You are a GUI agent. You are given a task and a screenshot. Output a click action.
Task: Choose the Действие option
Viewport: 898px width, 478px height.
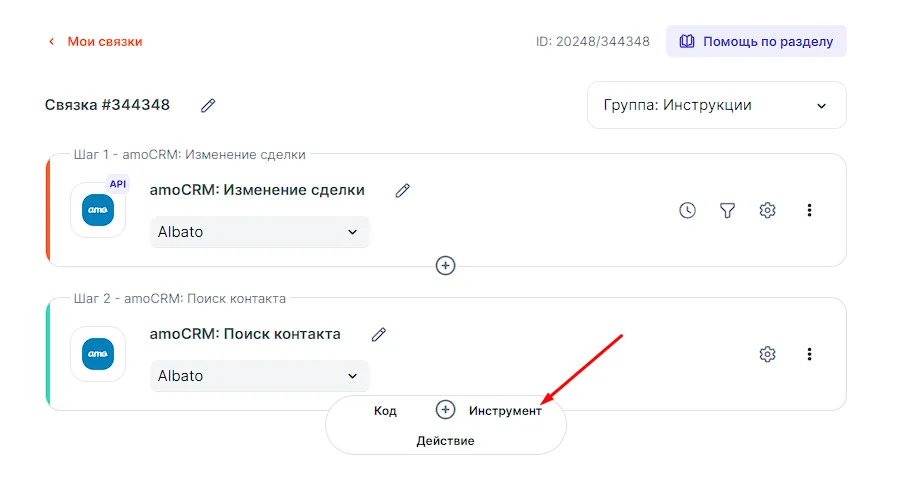[445, 440]
